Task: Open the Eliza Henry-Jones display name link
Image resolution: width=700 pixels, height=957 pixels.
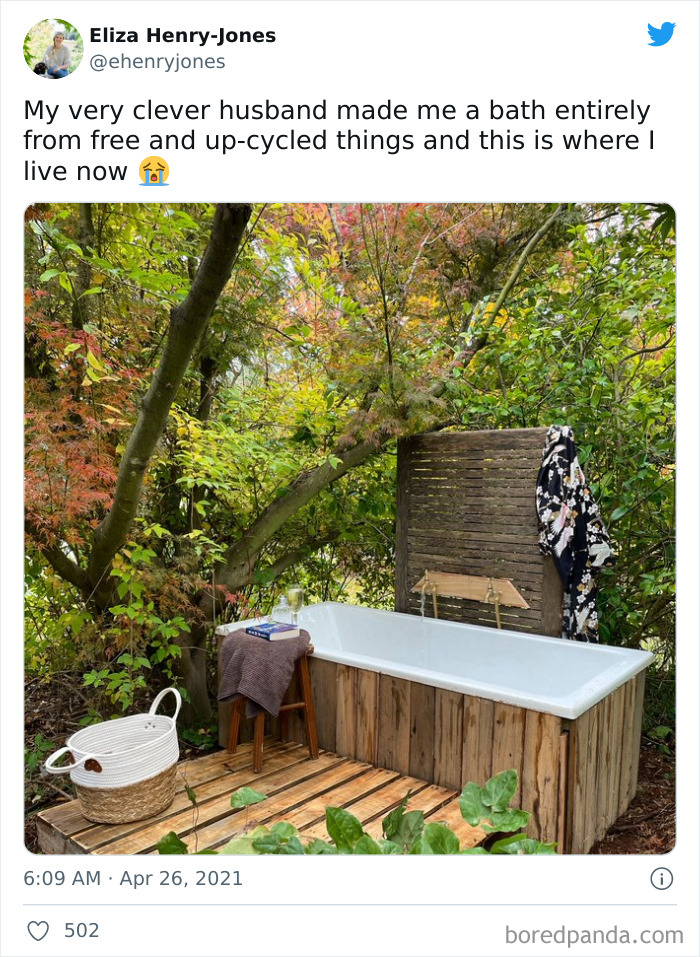Action: pos(182,36)
